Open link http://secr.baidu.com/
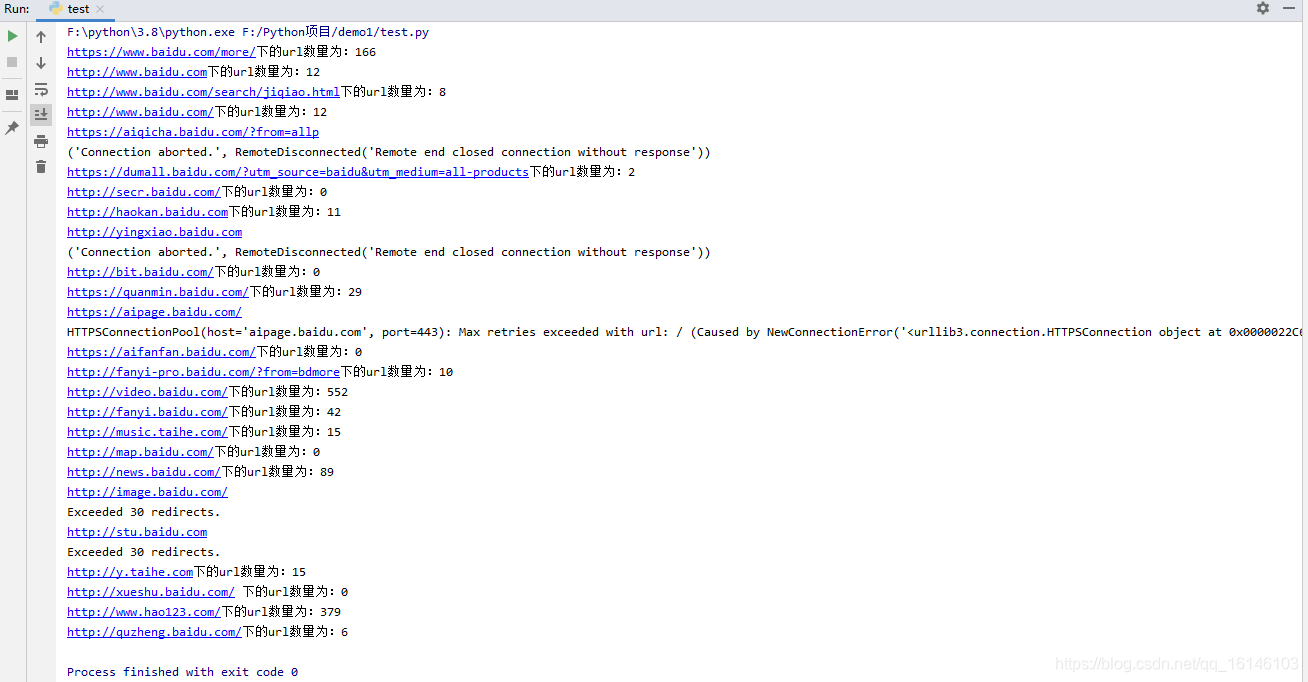Viewport: 1308px width, 682px height. [143, 192]
